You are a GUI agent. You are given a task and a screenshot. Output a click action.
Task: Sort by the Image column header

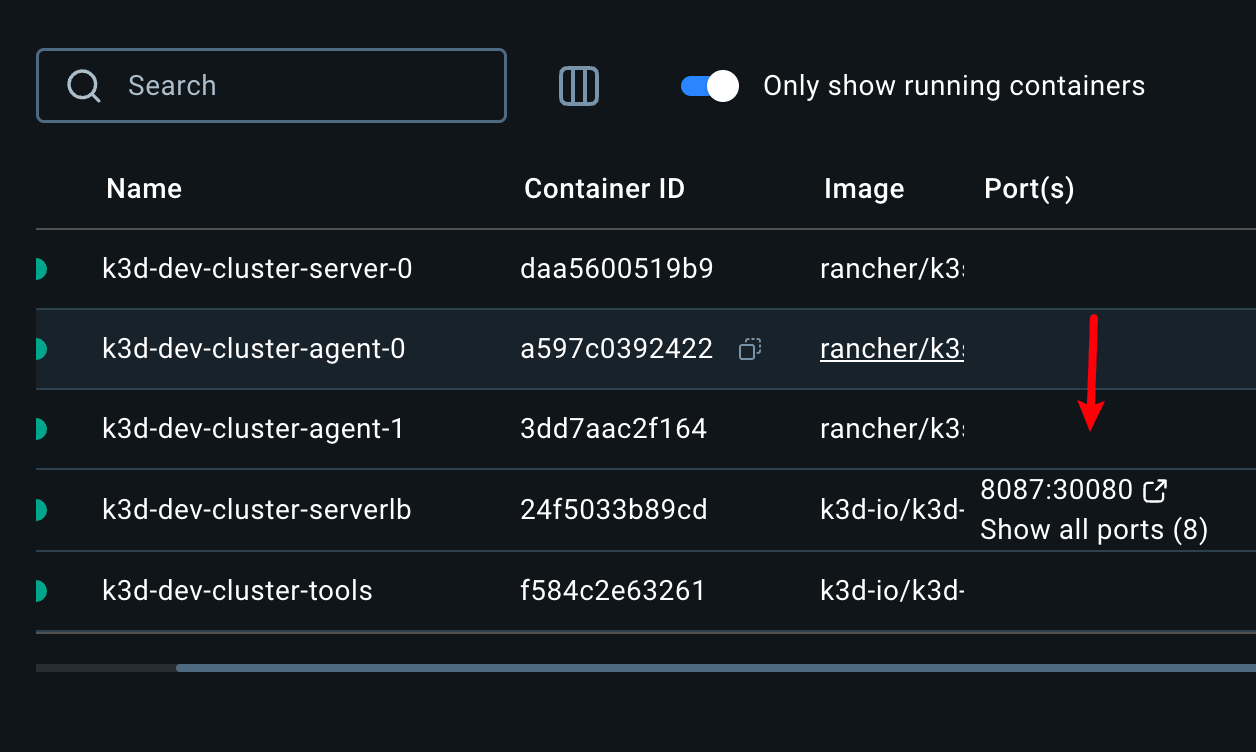[x=864, y=189]
